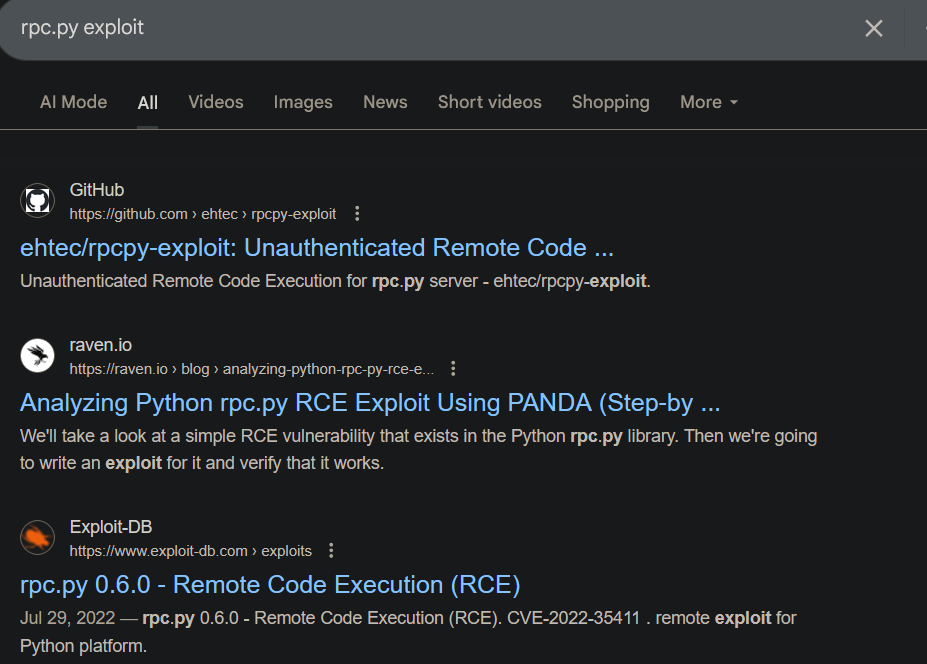Open the AI Mode tab
The width and height of the screenshot is (927, 664).
[x=73, y=102]
